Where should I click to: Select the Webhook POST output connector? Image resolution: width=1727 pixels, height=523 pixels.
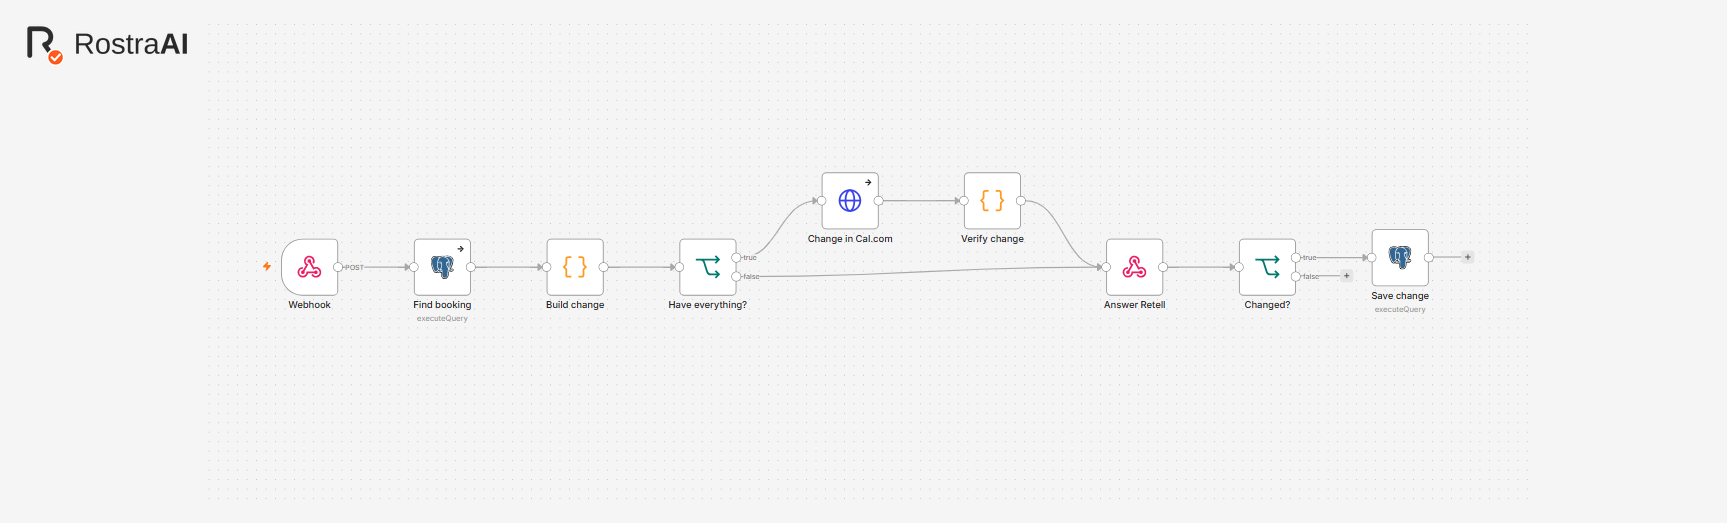point(338,267)
